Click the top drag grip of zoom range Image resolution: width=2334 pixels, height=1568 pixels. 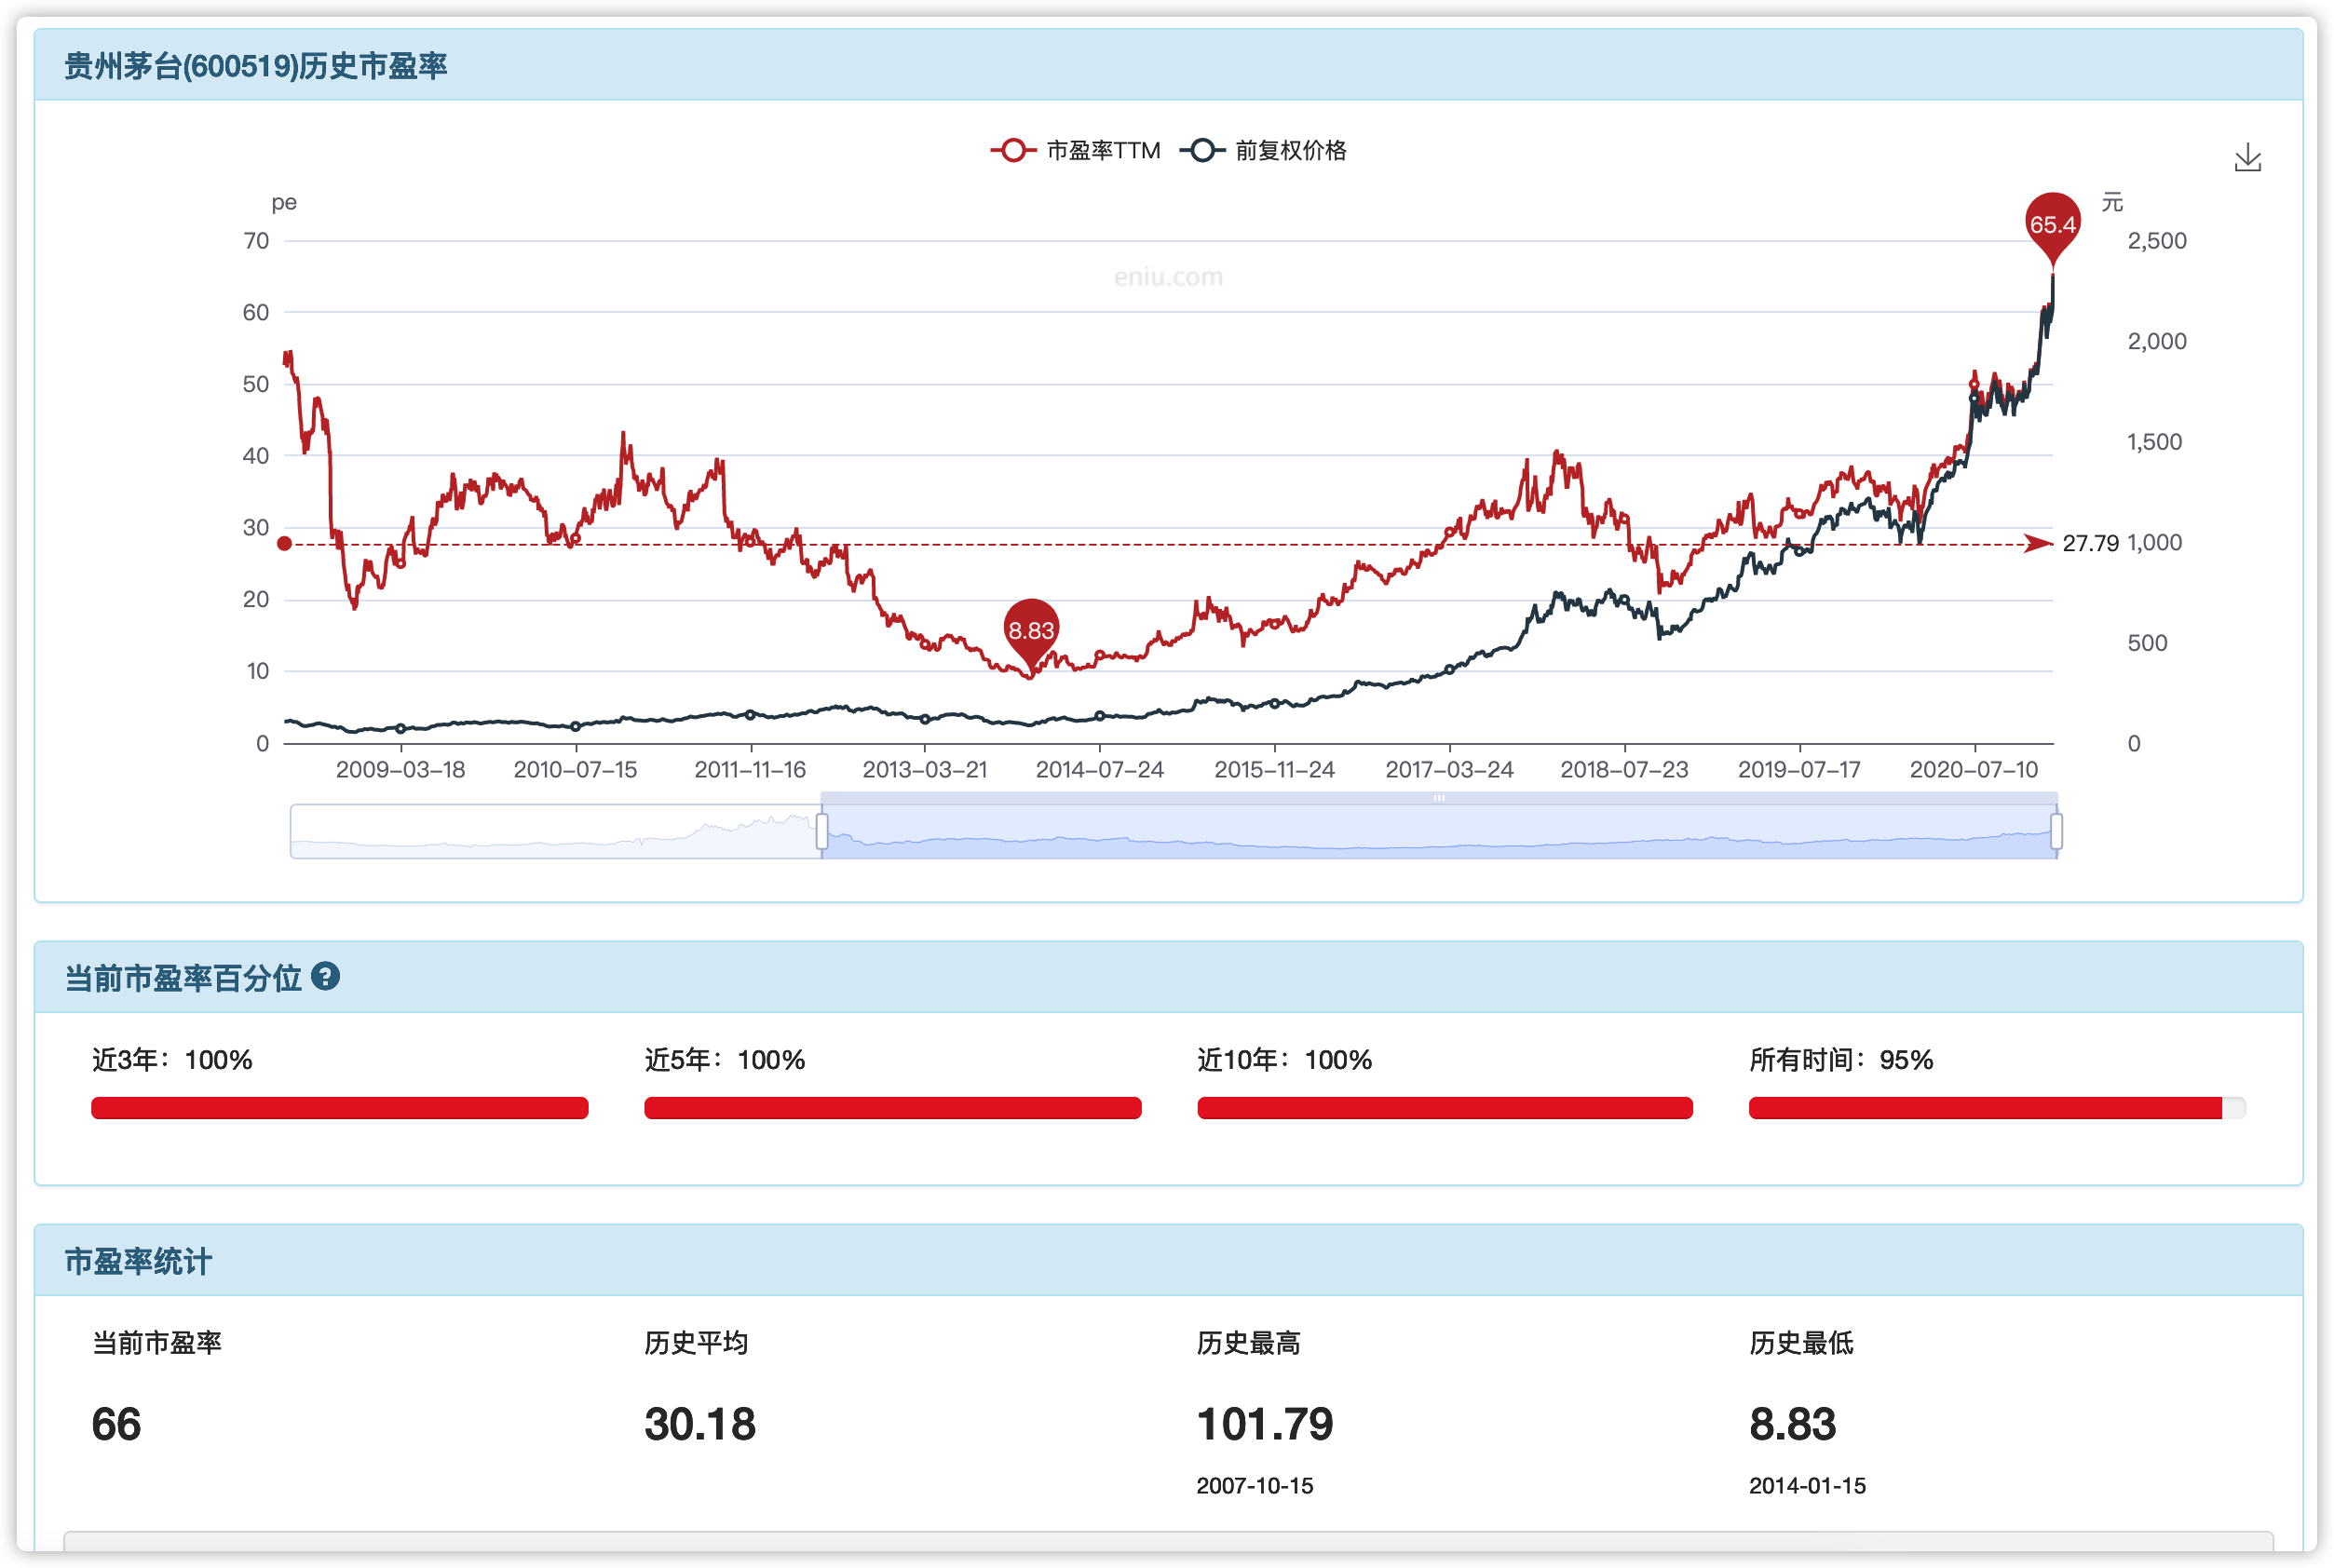[1438, 798]
